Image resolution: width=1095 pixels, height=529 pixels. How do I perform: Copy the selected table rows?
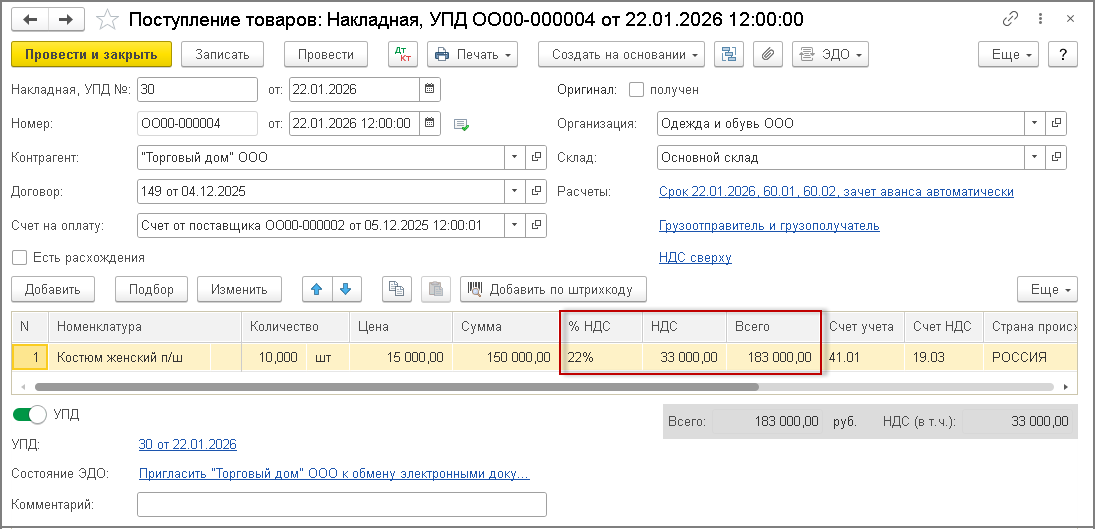pos(397,289)
